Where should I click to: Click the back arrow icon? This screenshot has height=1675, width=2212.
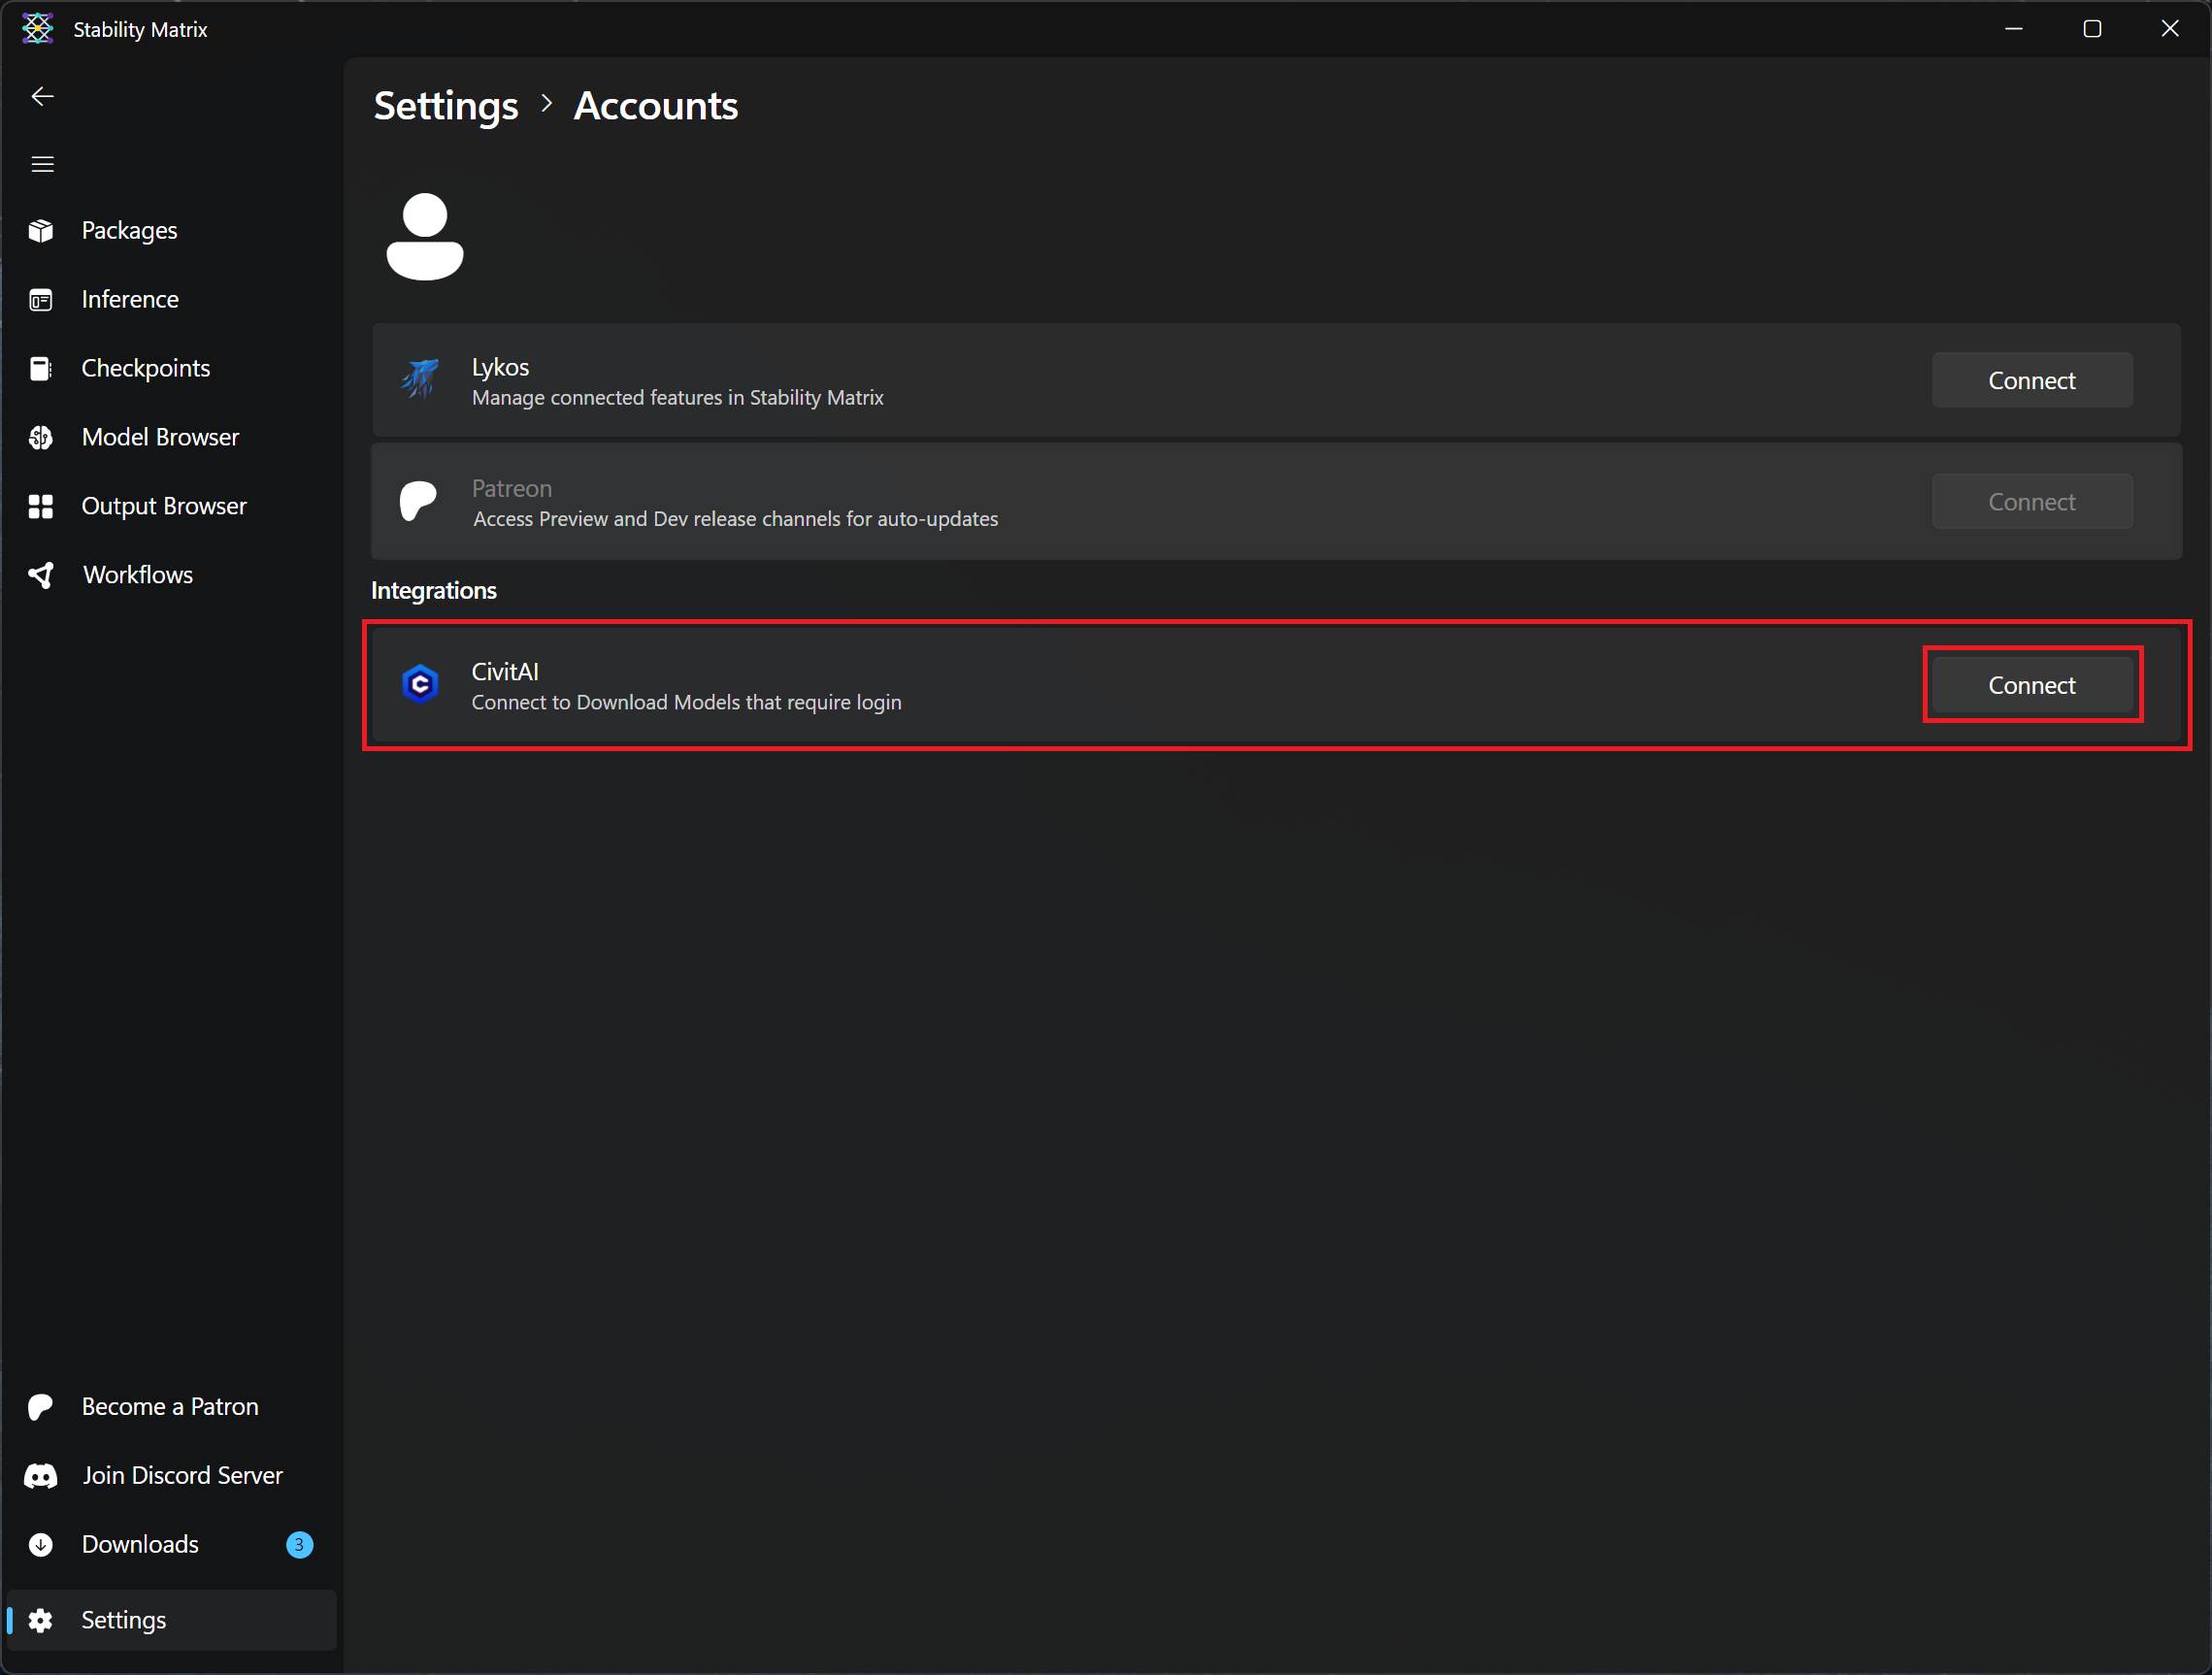point(42,96)
